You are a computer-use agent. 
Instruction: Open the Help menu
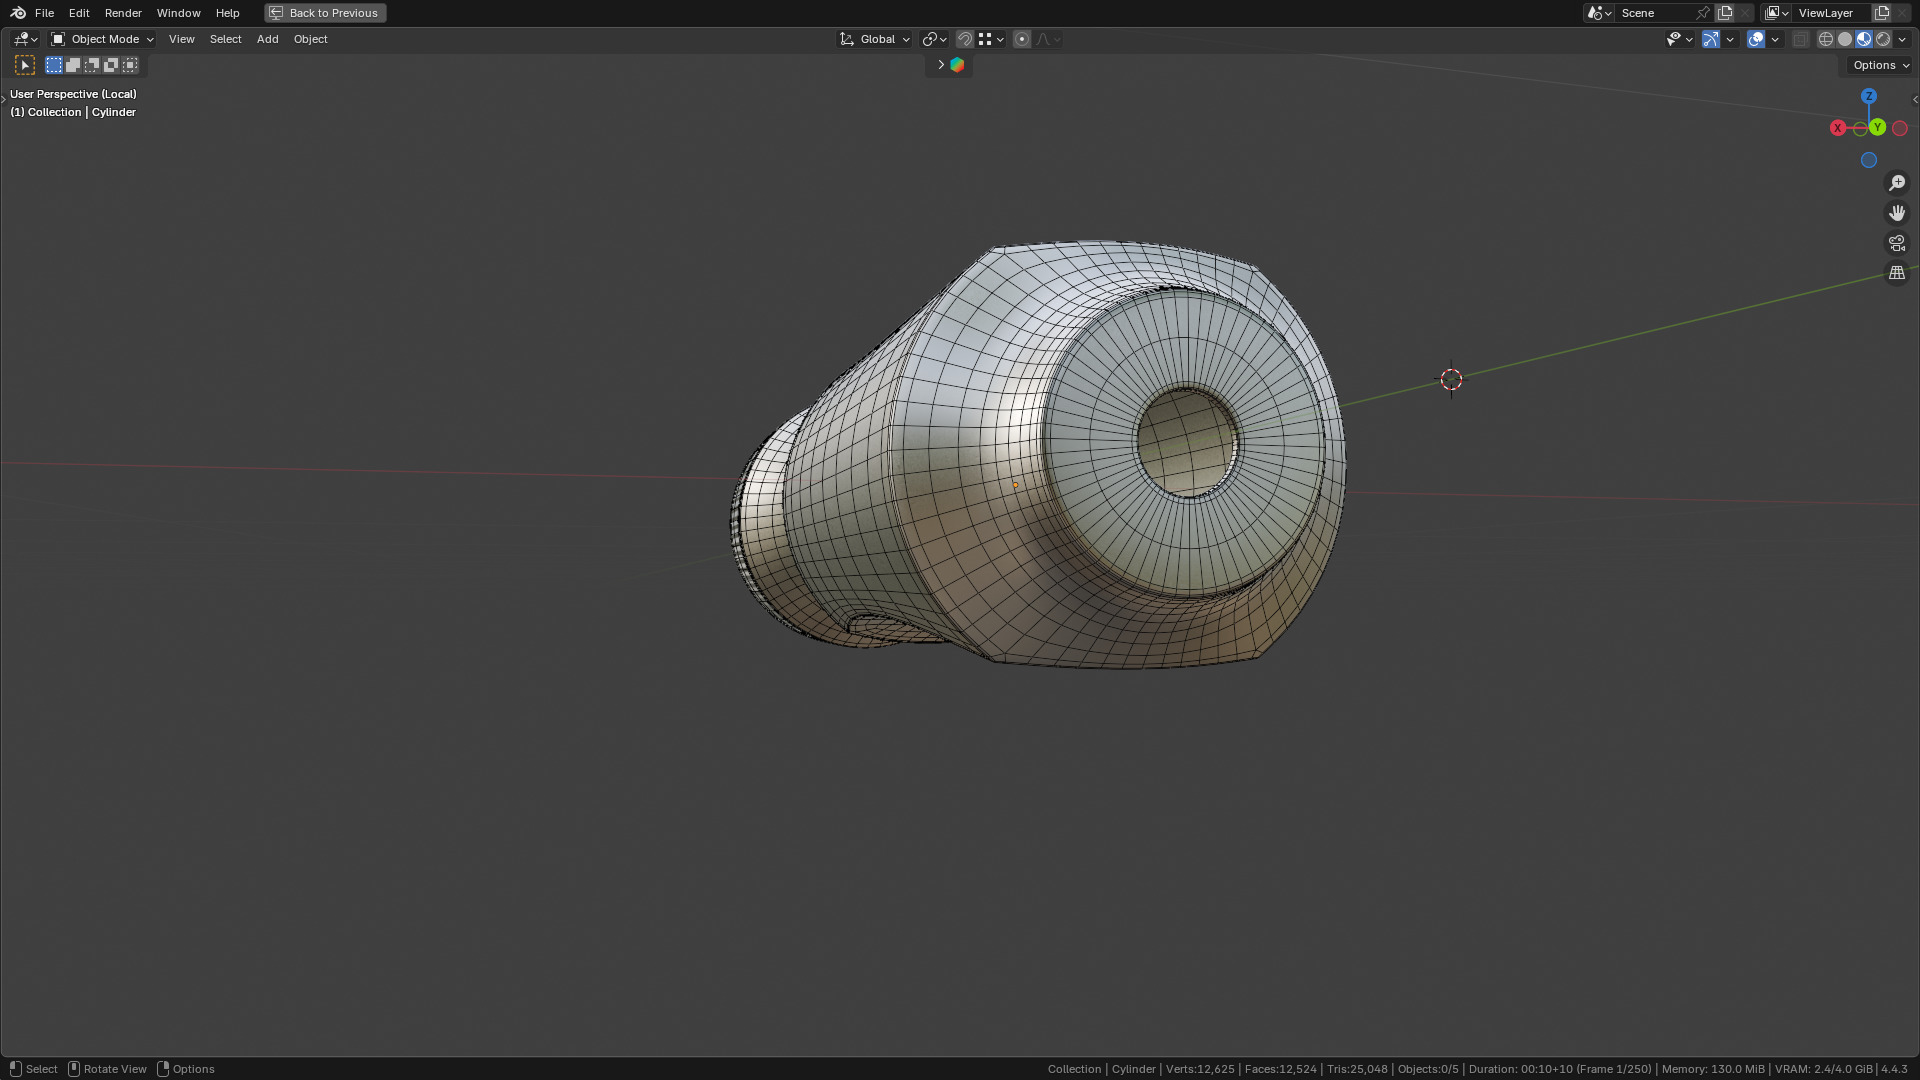[x=227, y=13]
